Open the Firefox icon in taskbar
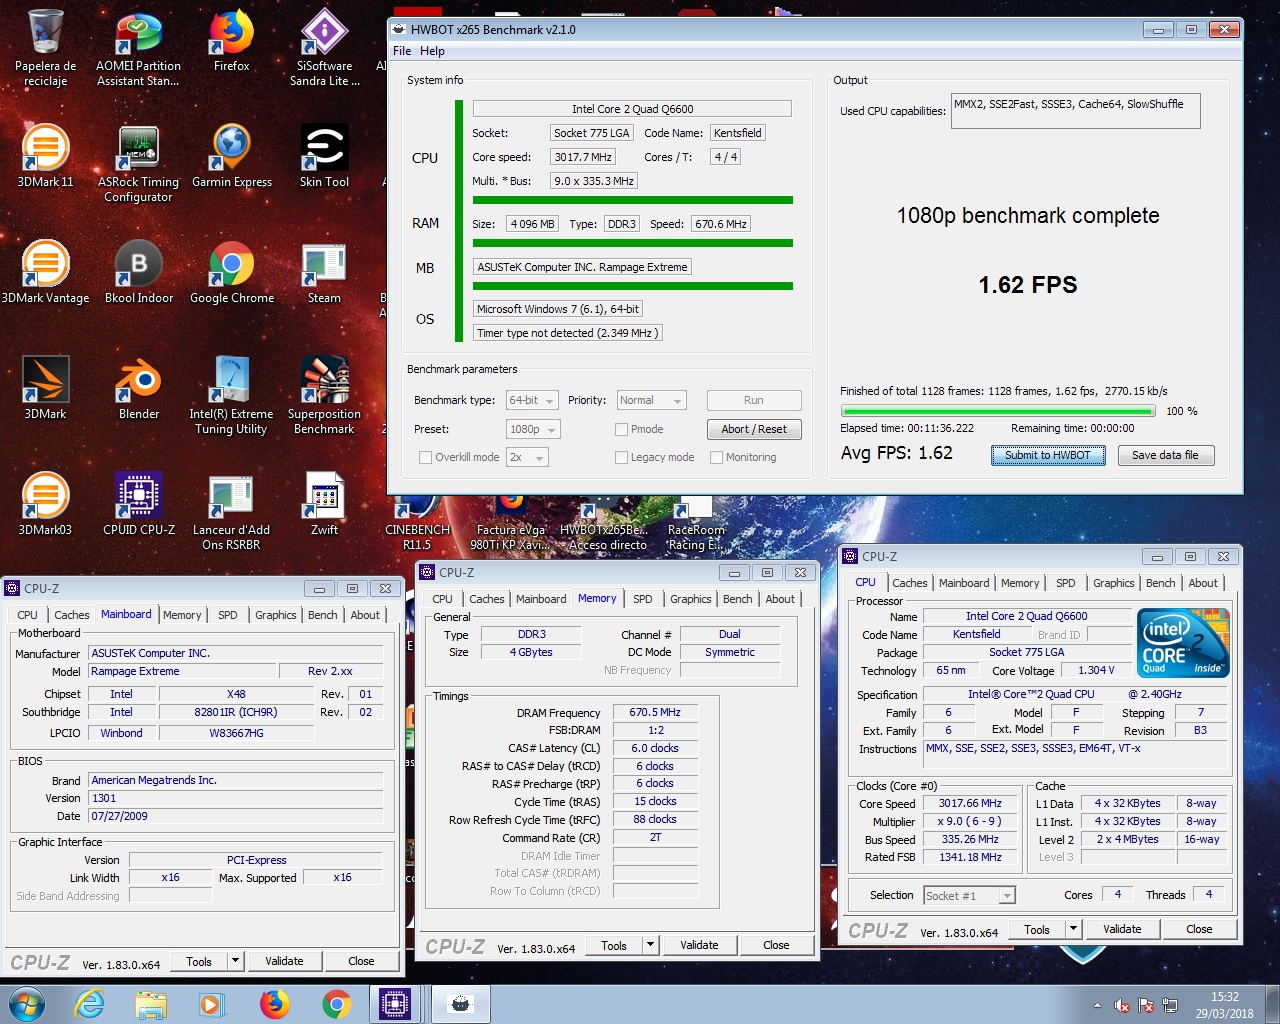This screenshot has height=1024, width=1280. click(275, 1004)
